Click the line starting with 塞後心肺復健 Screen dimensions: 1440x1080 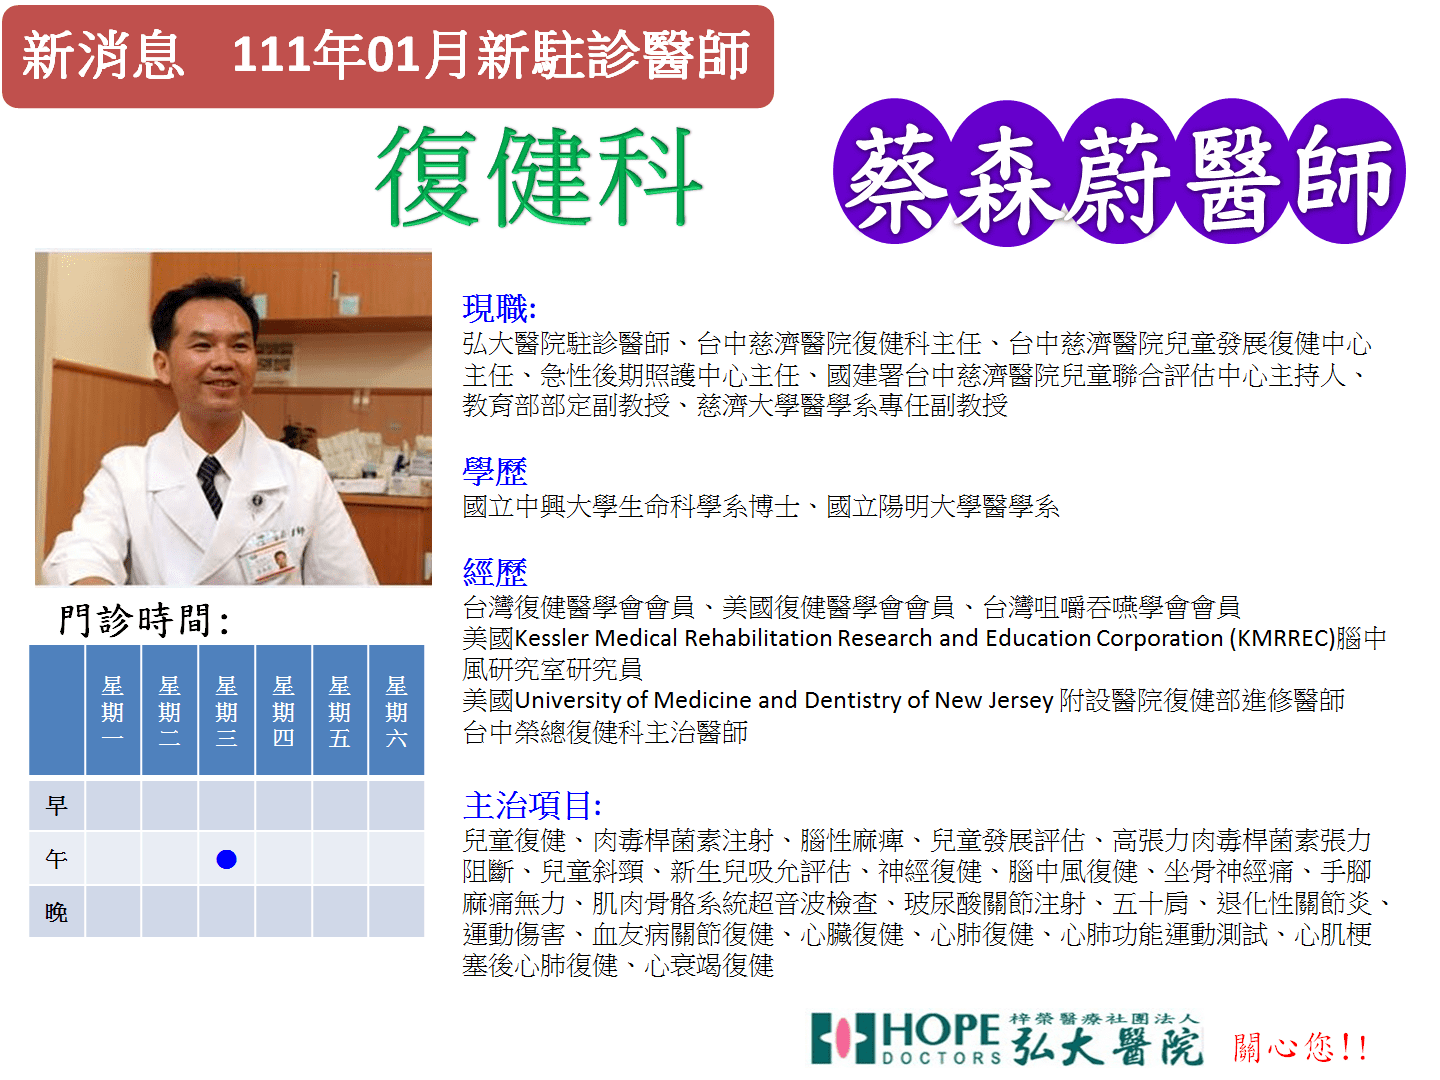point(618,965)
